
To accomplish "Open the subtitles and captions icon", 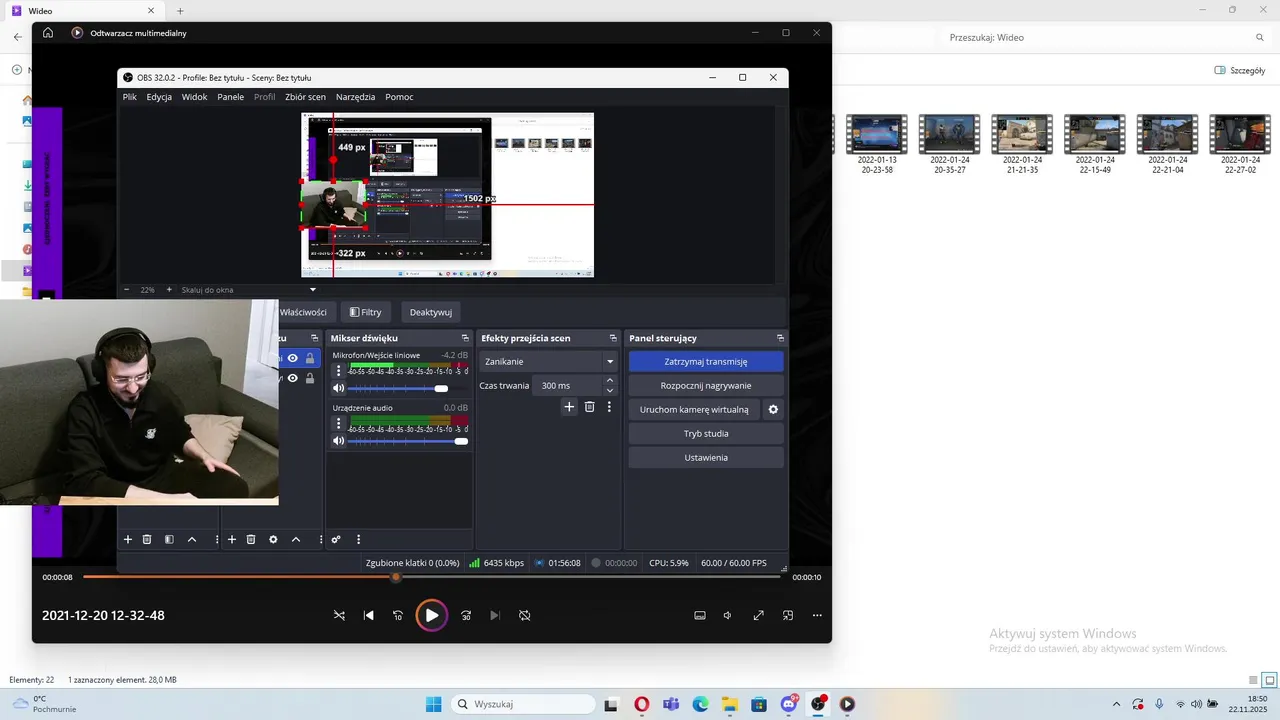I will pyautogui.click(x=700, y=615).
